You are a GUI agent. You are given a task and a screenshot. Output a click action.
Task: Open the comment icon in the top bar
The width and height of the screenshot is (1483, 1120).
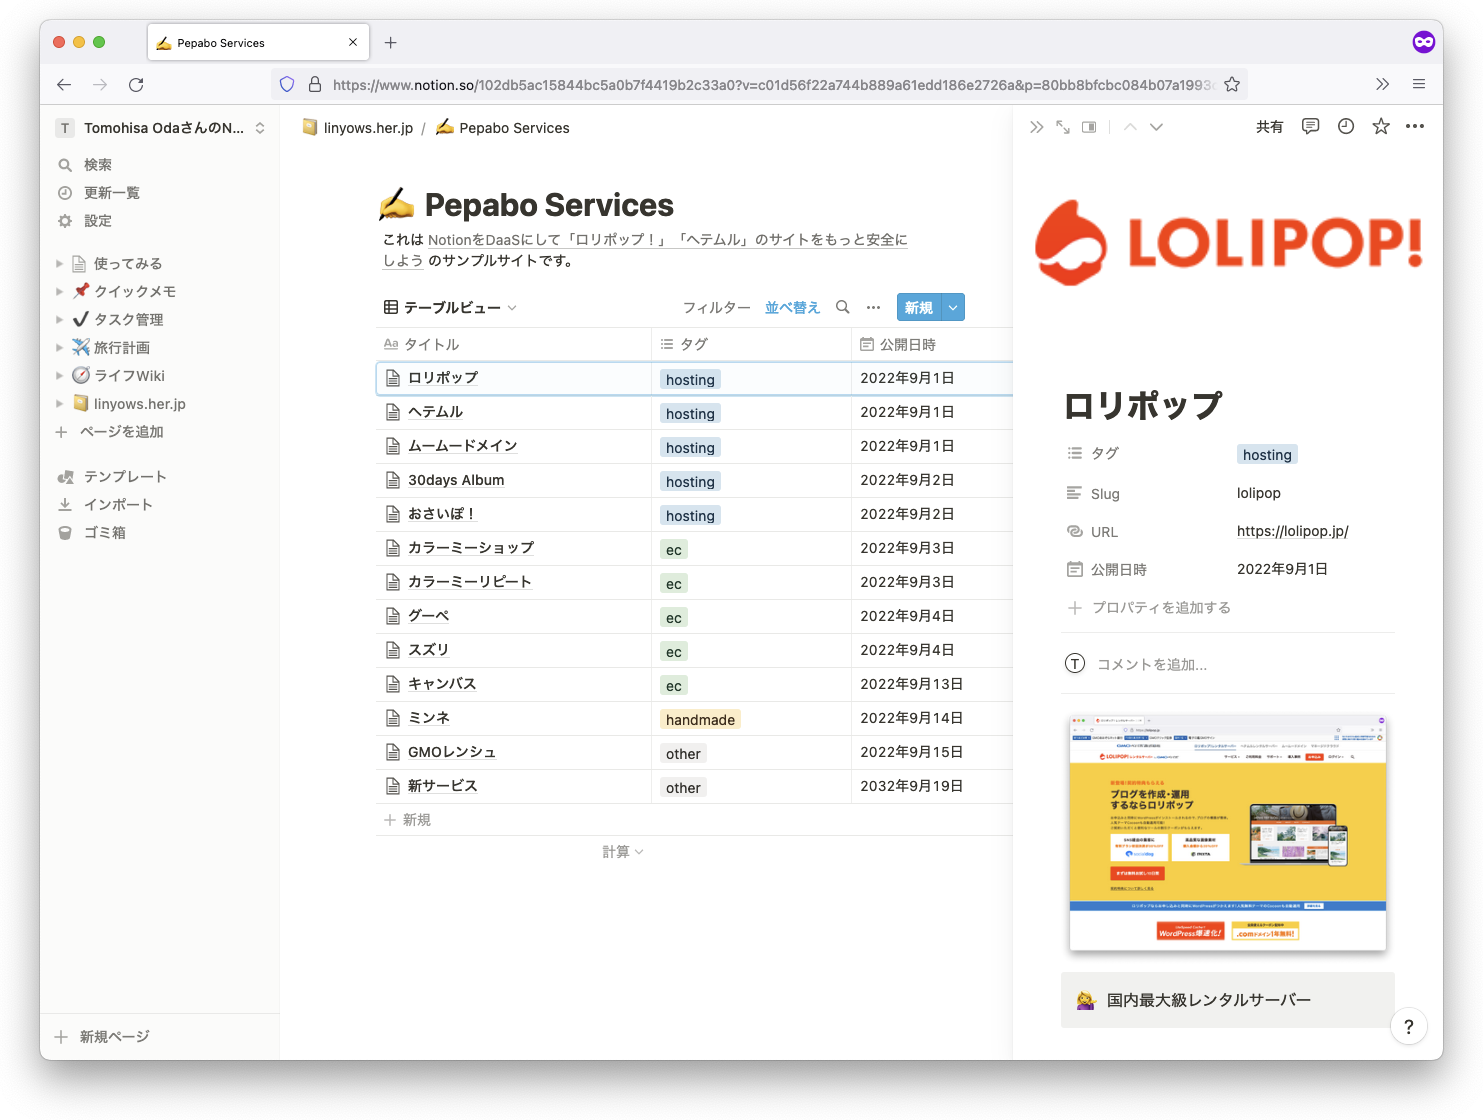(1310, 126)
